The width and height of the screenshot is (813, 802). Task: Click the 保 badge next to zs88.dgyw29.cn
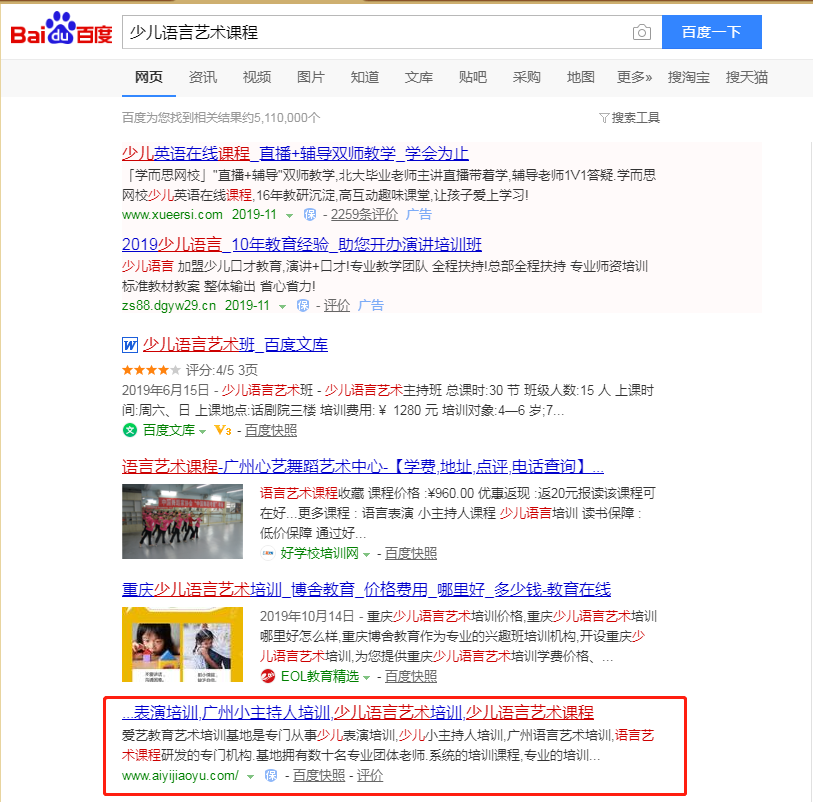pyautogui.click(x=303, y=306)
